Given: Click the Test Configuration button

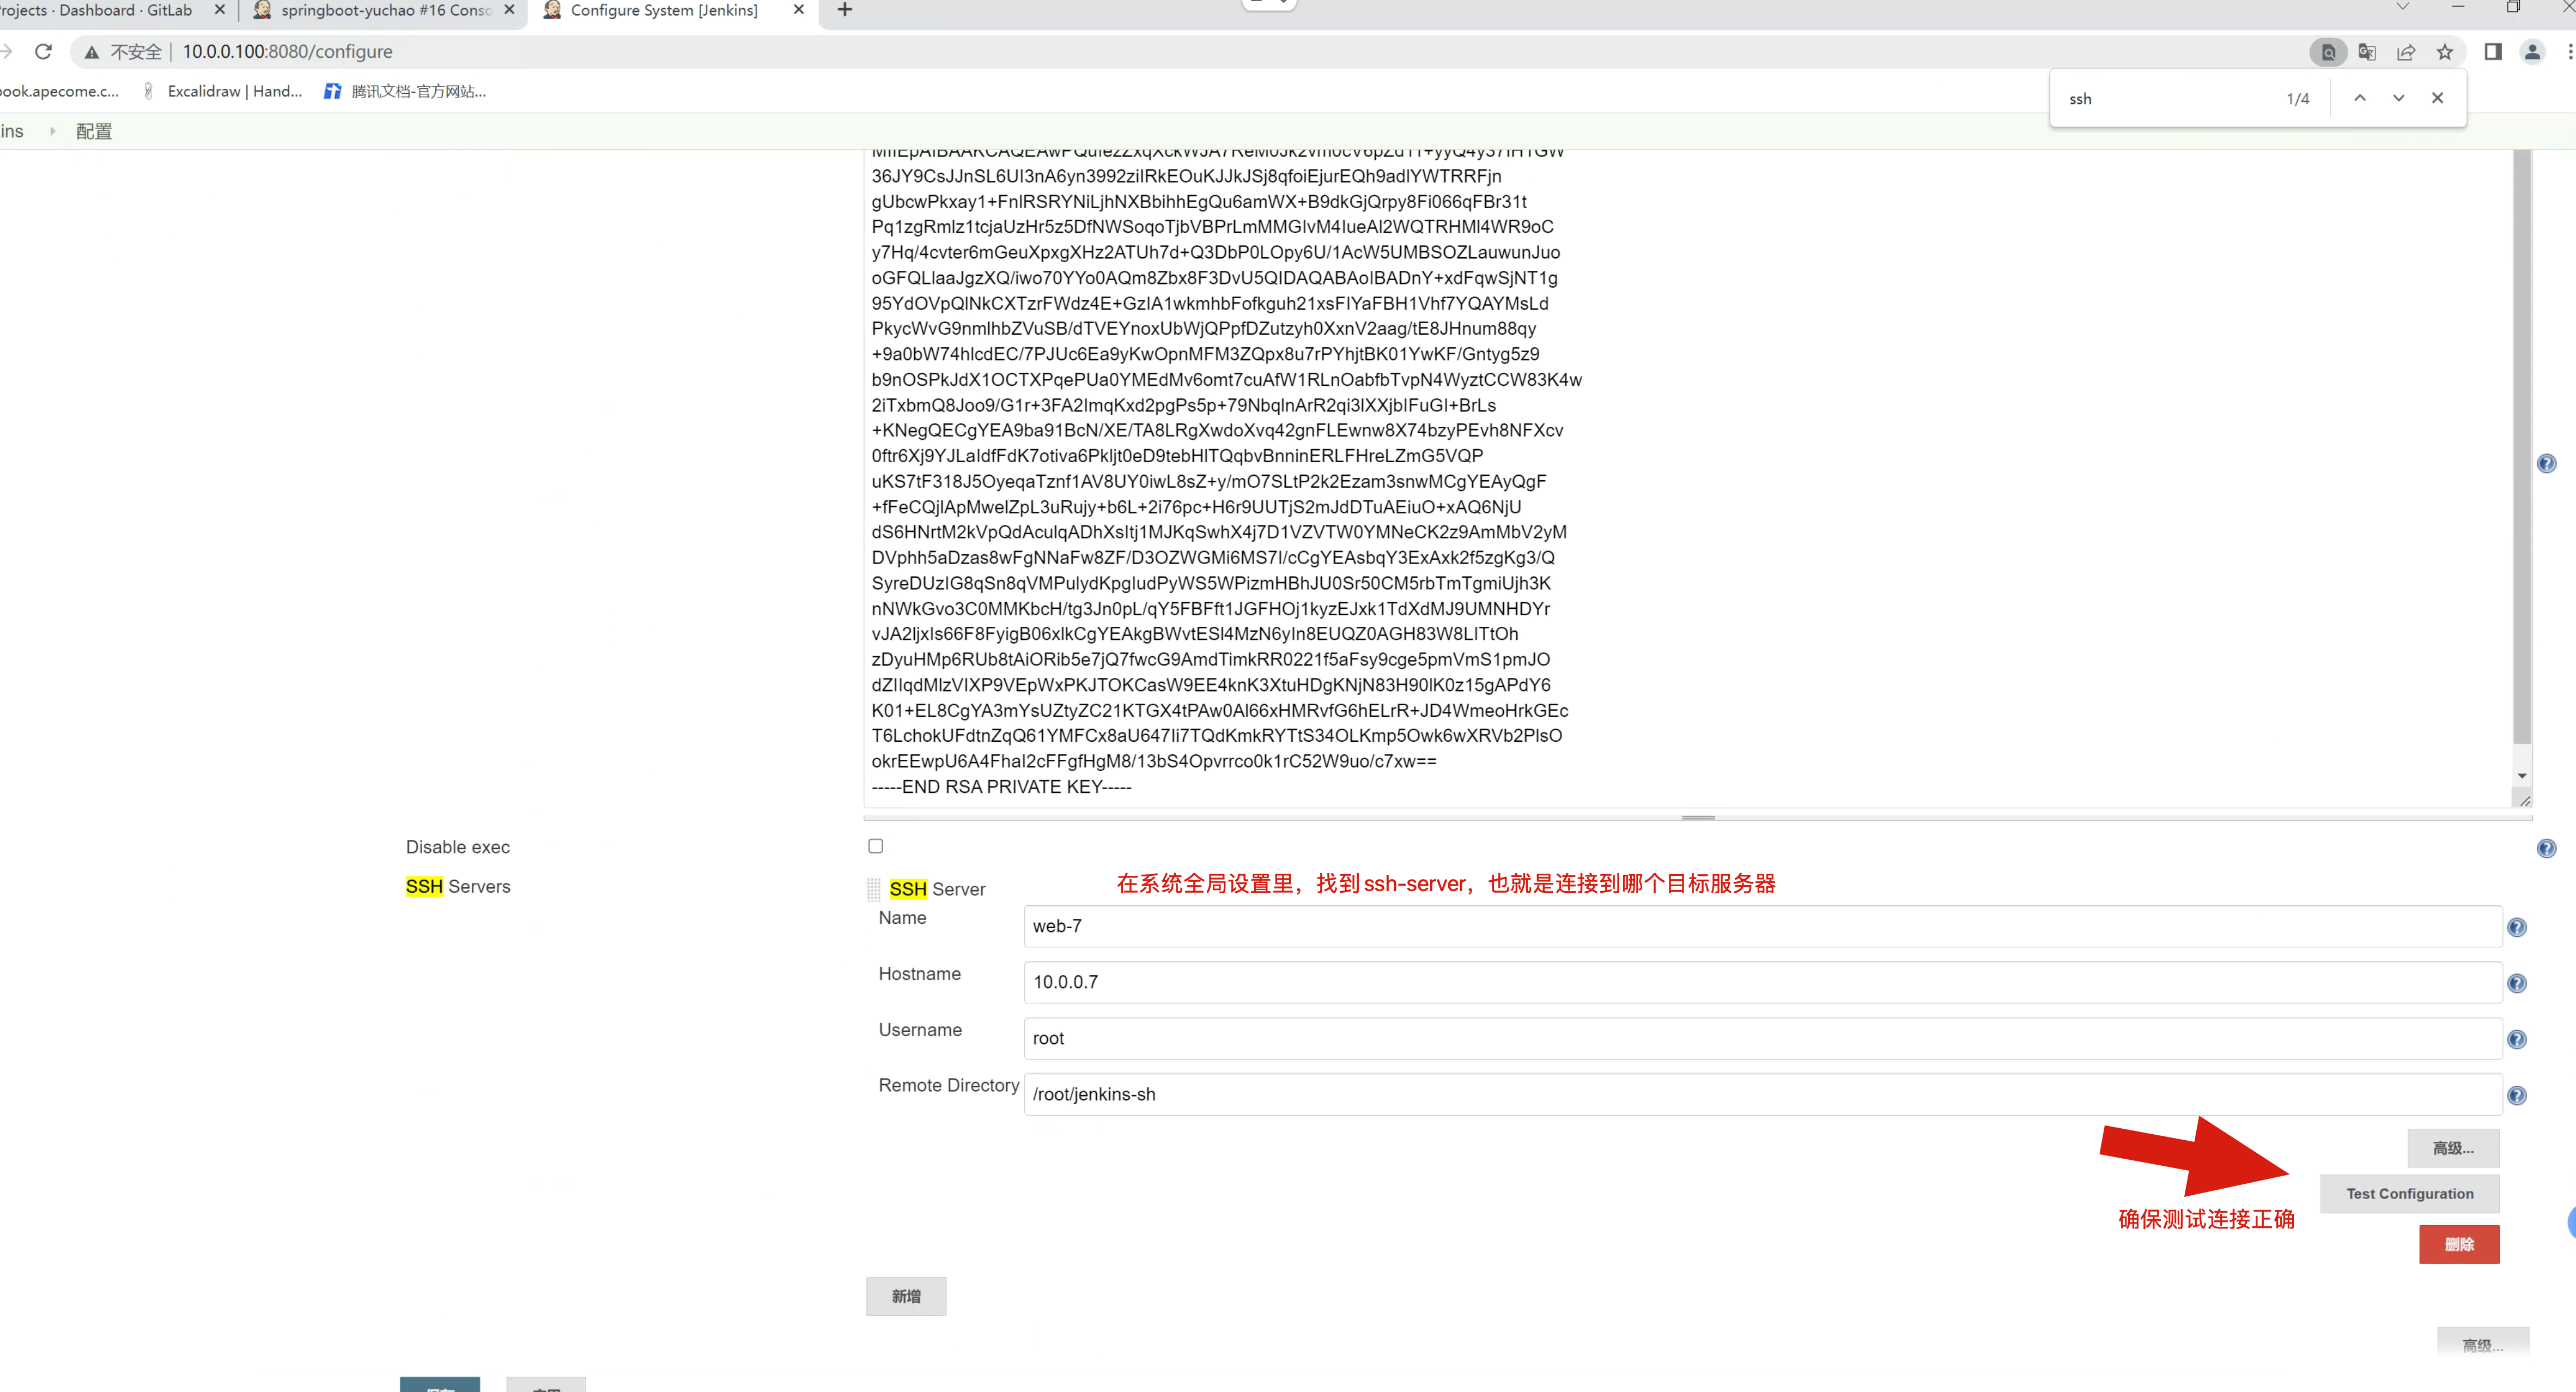Looking at the screenshot, I should pos(2409,1194).
